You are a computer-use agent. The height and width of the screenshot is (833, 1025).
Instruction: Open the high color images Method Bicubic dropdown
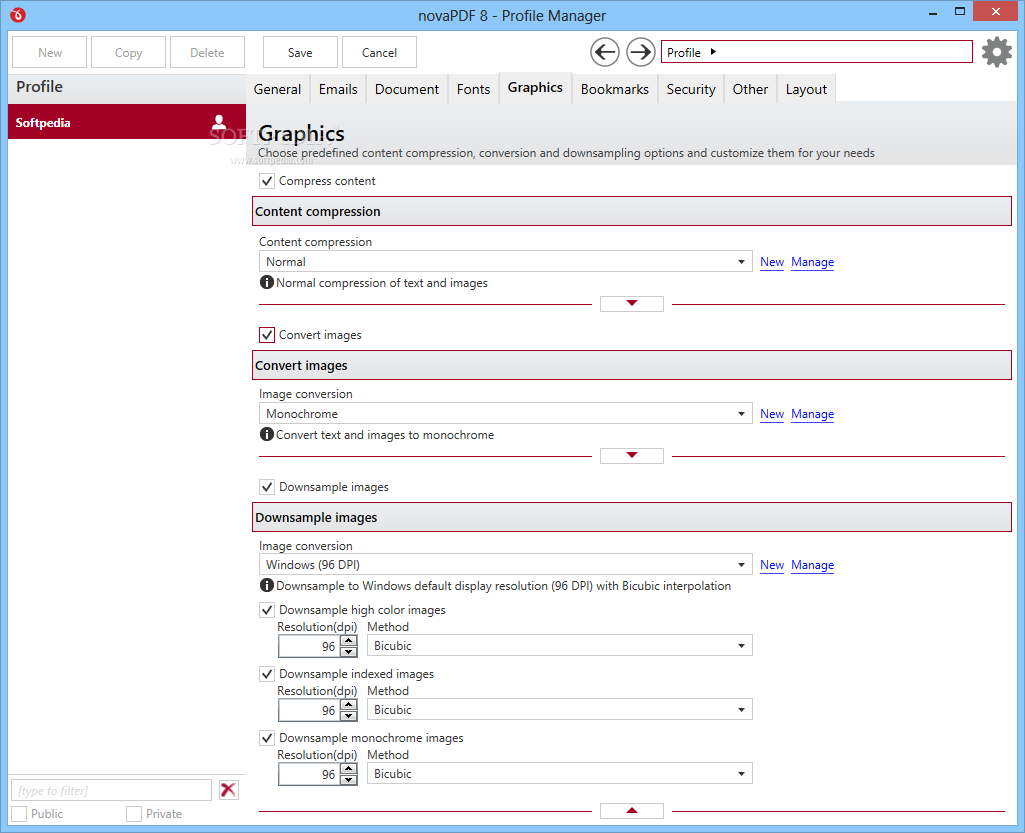pos(560,646)
